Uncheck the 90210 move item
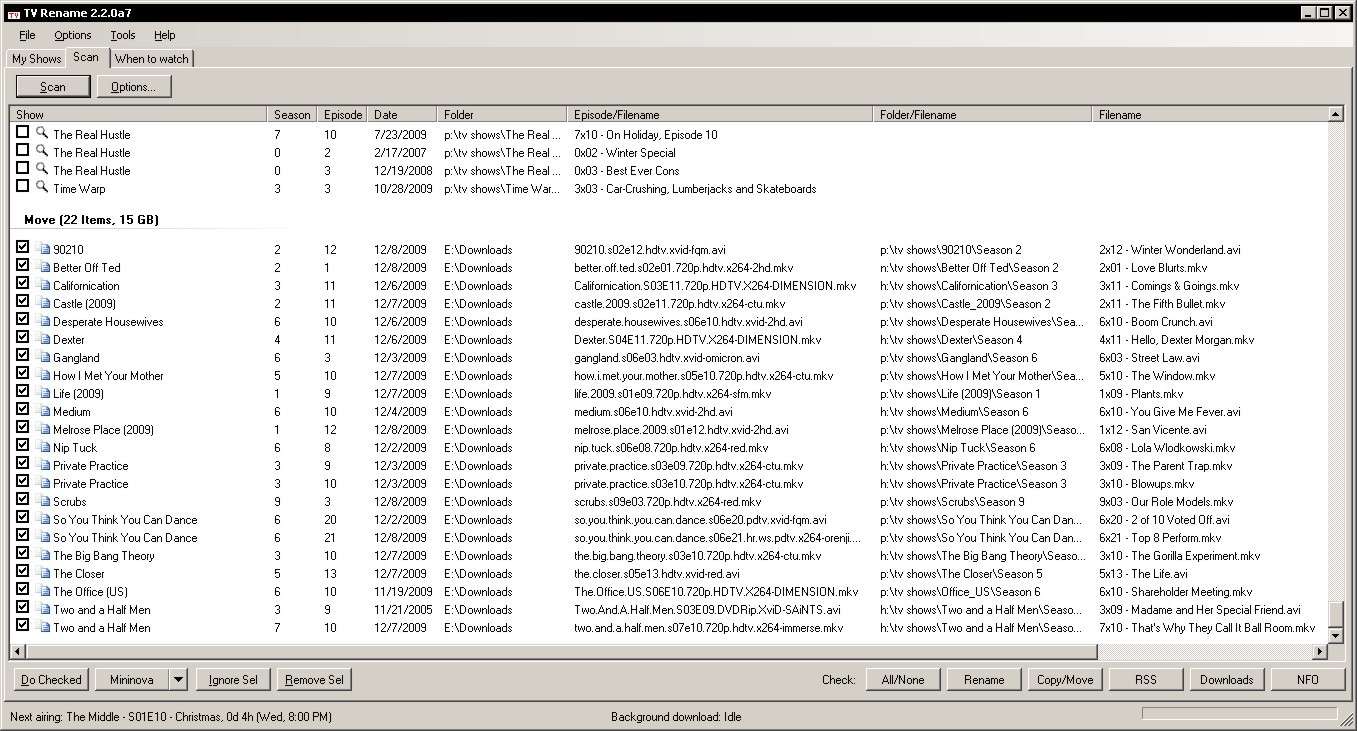 pos(23,248)
